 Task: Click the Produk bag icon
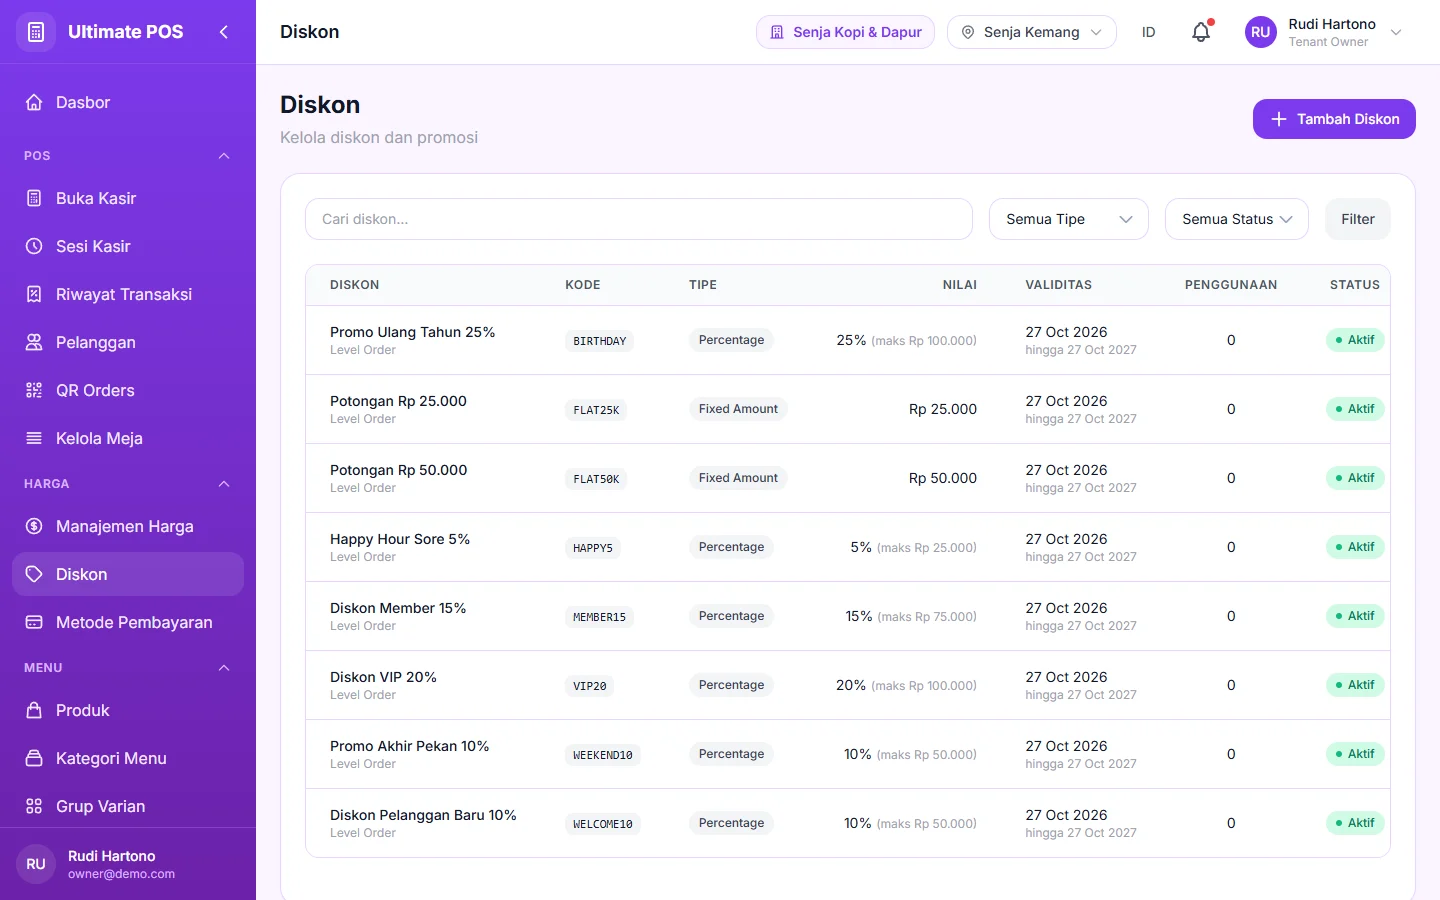(34, 710)
